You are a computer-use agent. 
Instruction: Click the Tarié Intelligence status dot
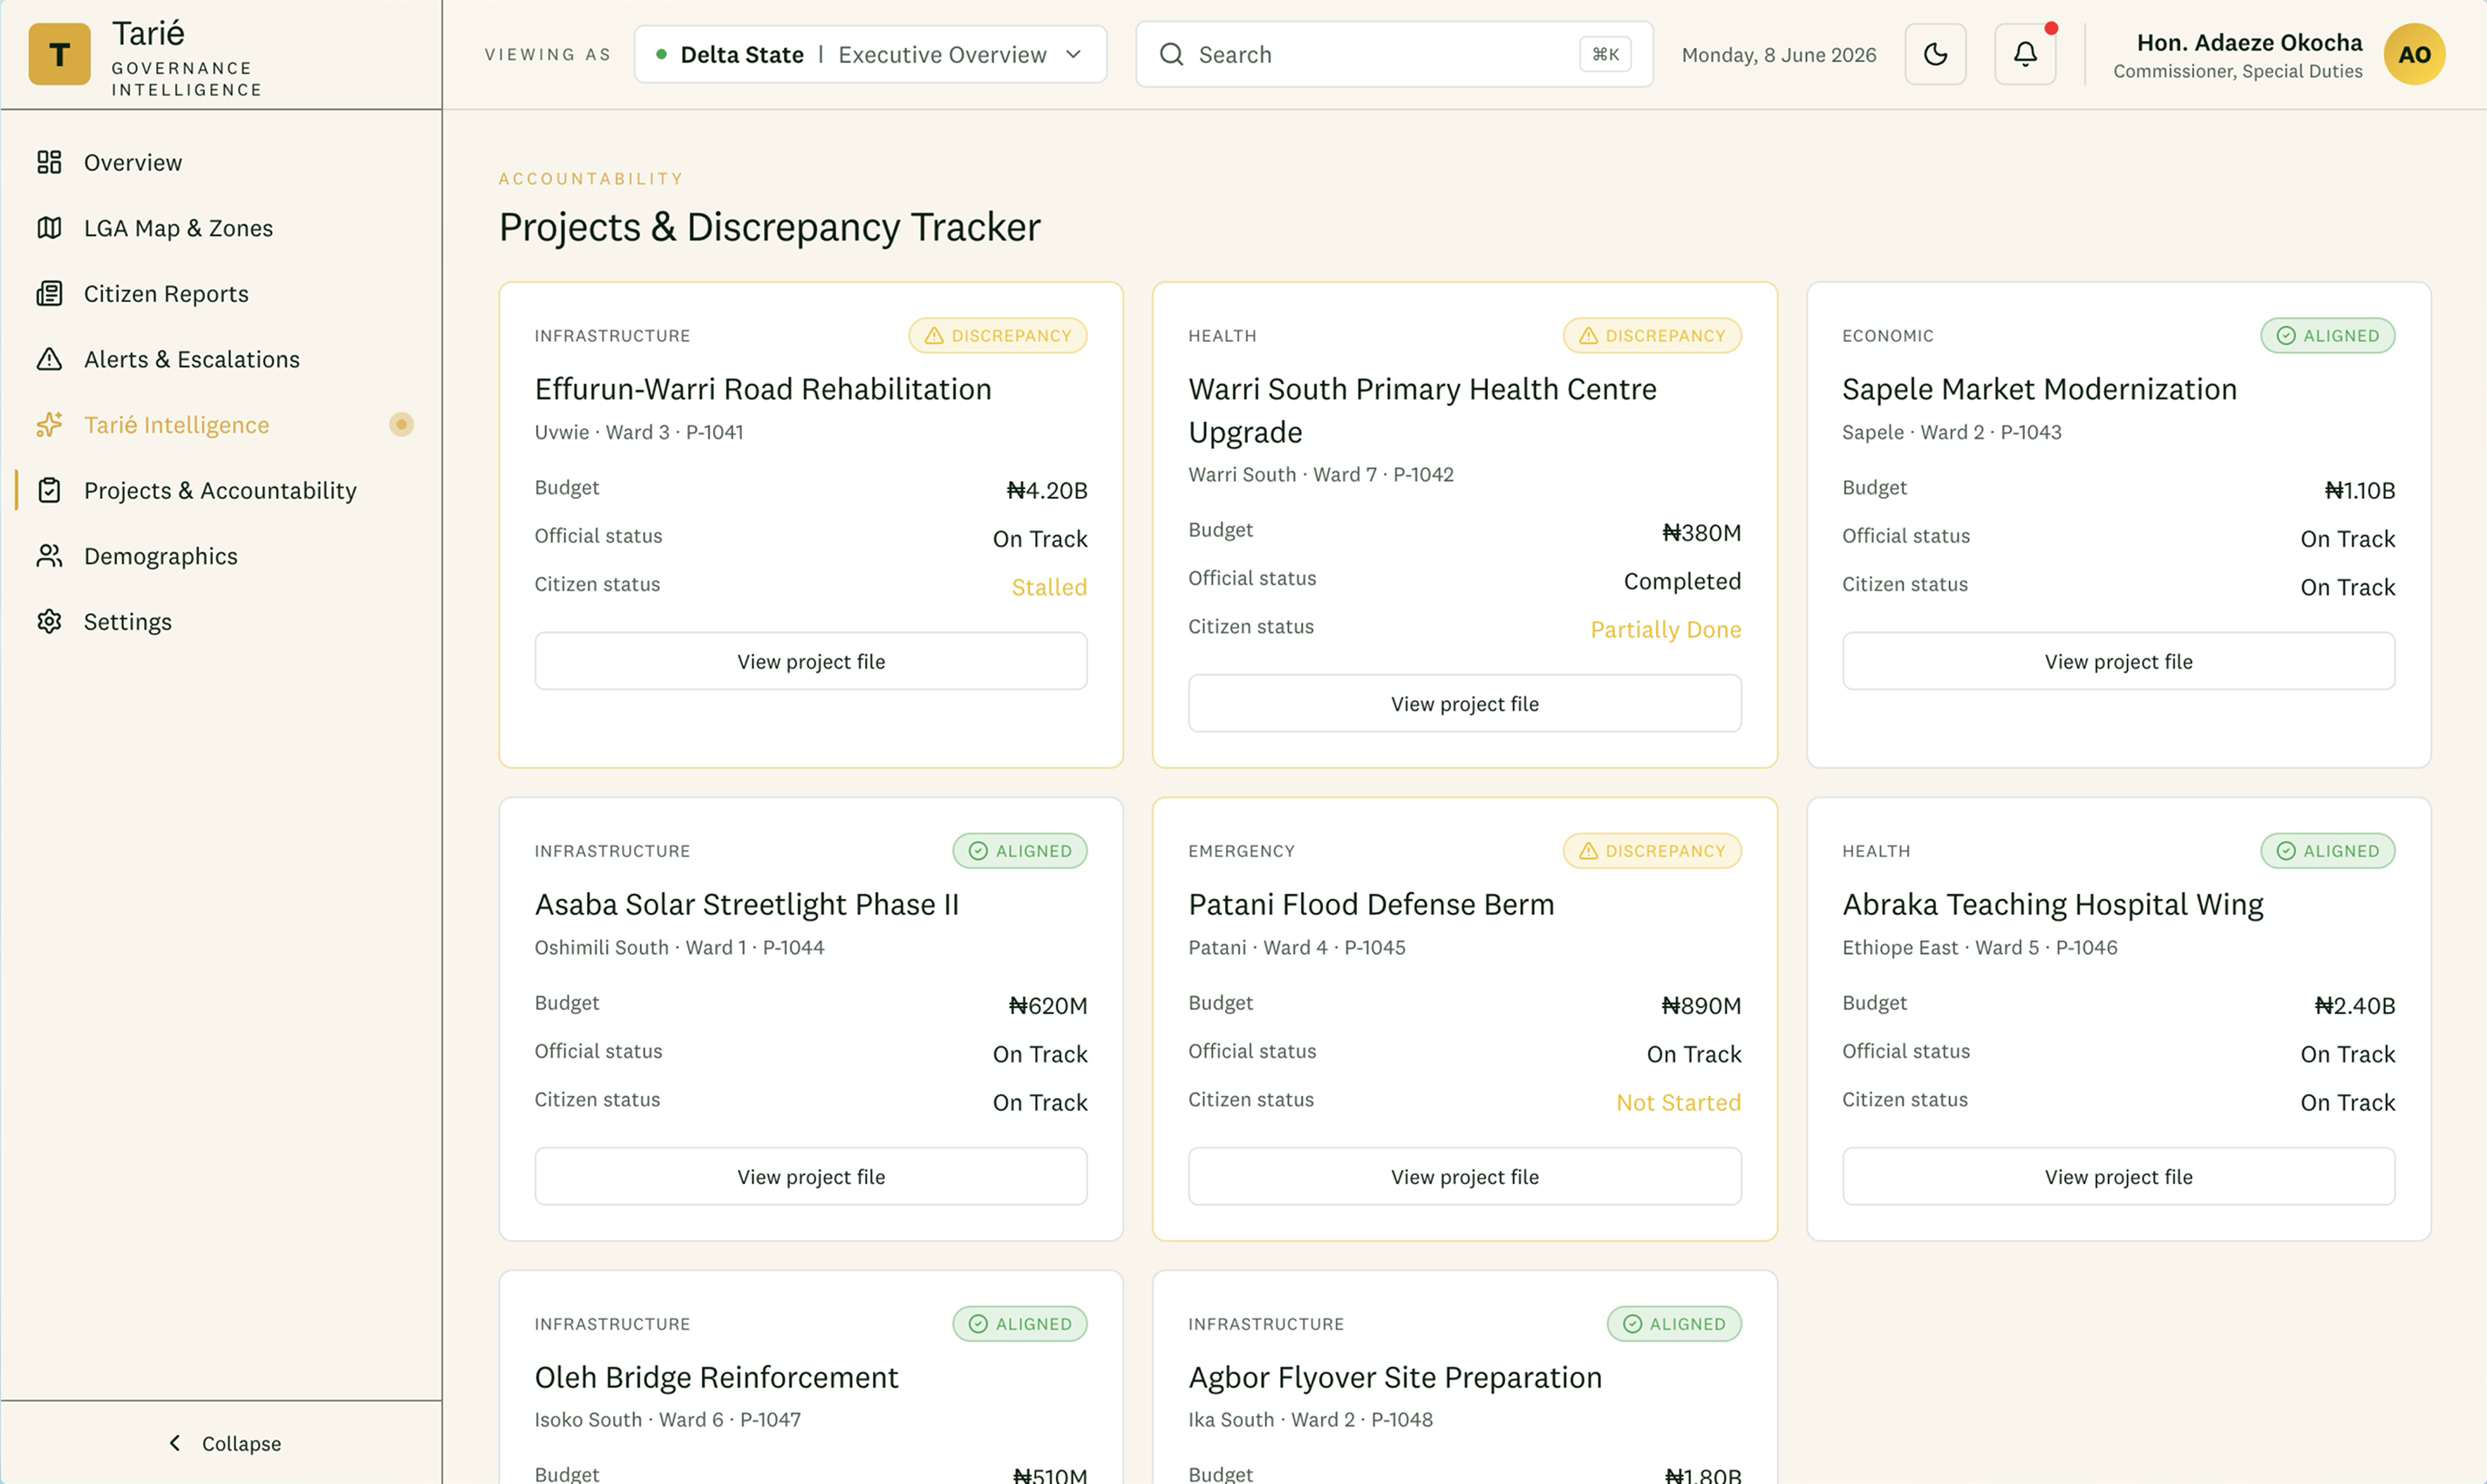(x=401, y=425)
